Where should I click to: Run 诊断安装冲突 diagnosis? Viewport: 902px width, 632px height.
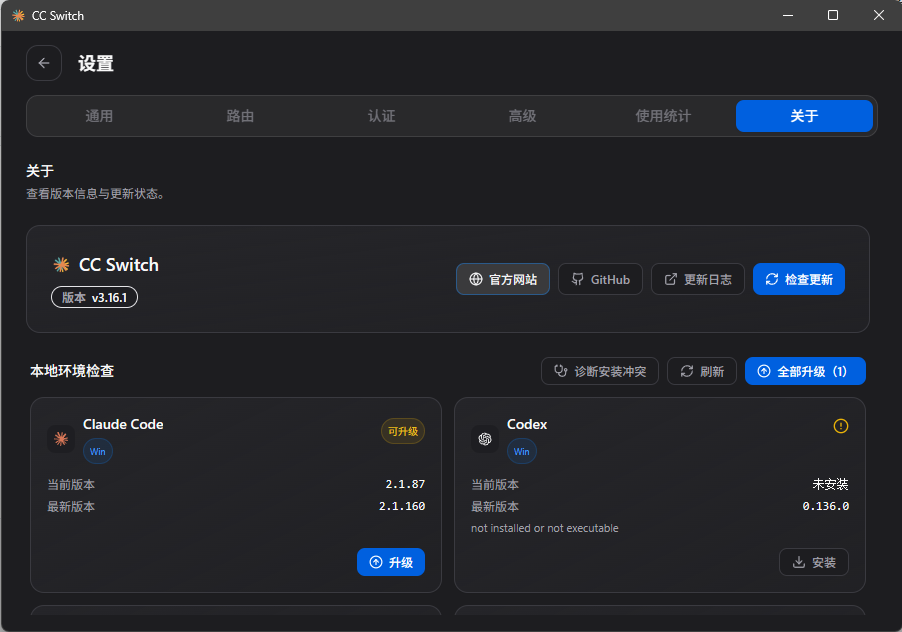(599, 371)
